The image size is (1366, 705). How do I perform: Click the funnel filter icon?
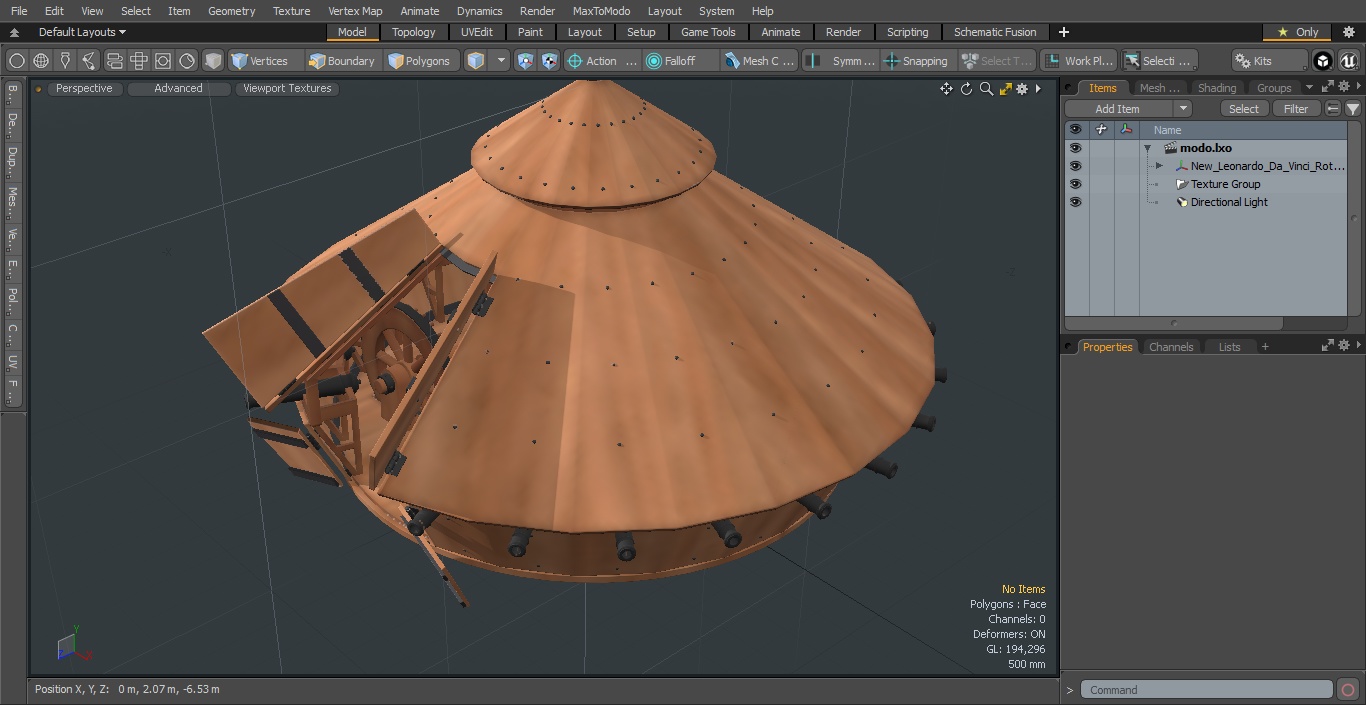[1352, 109]
